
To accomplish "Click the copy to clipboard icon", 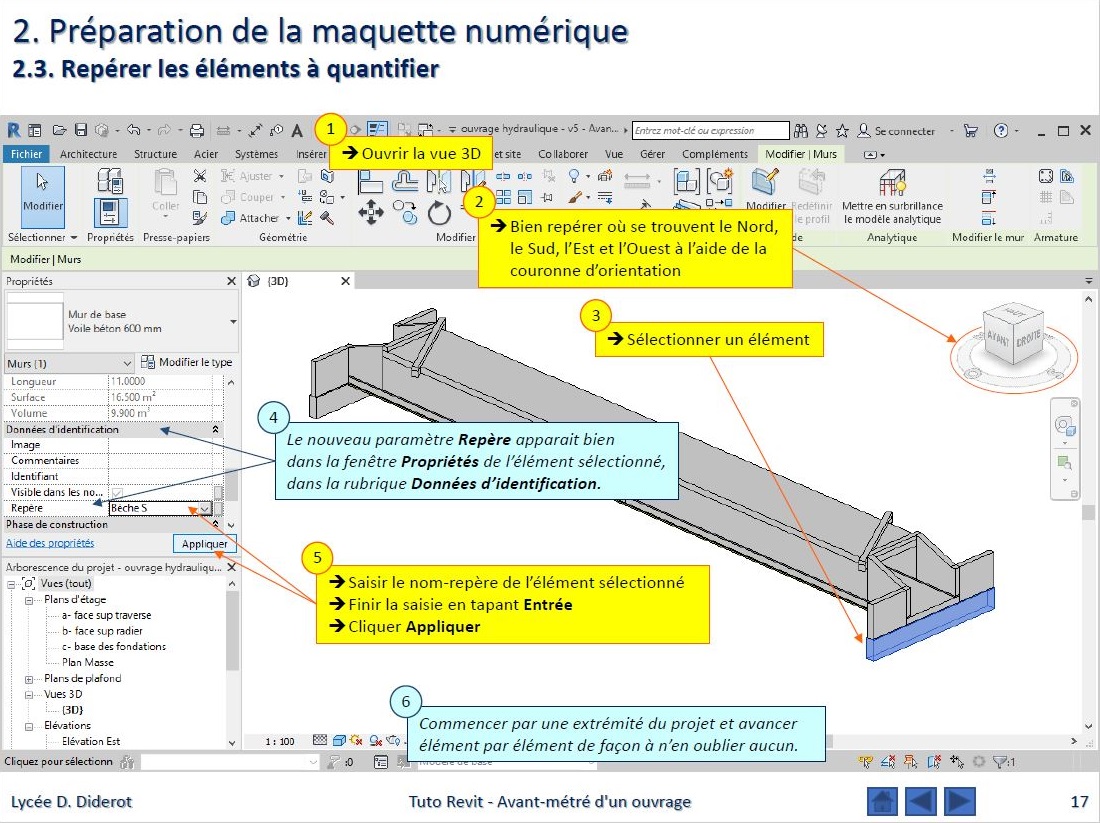I will [200, 197].
